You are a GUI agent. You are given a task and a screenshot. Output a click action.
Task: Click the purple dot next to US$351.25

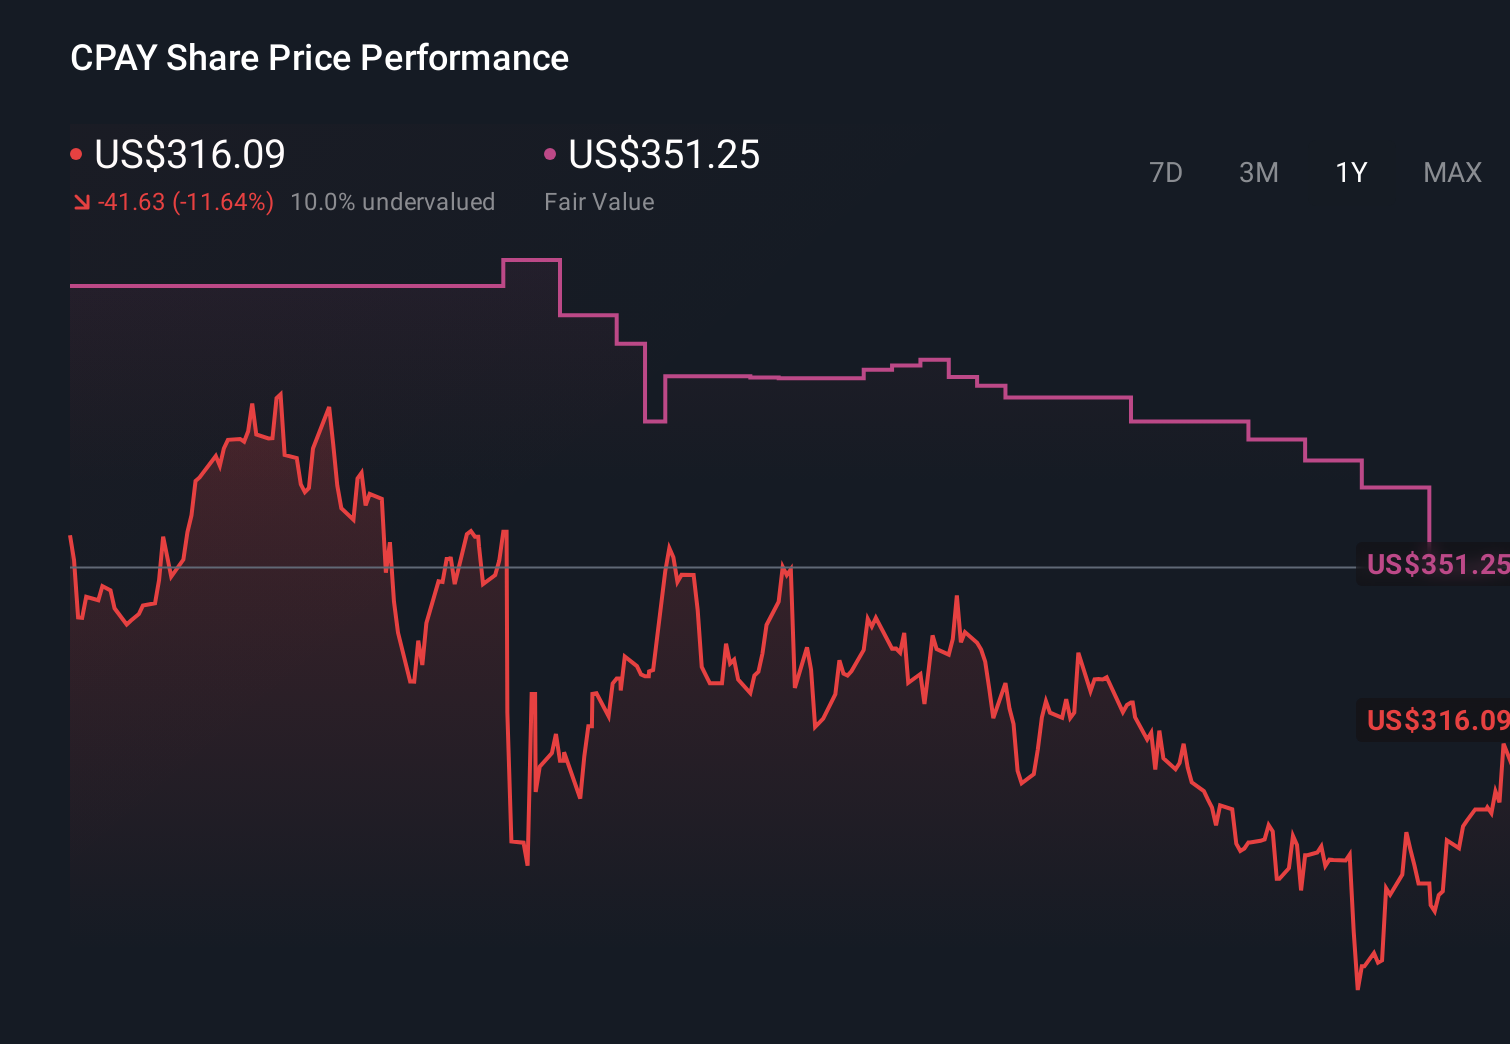click(x=549, y=153)
